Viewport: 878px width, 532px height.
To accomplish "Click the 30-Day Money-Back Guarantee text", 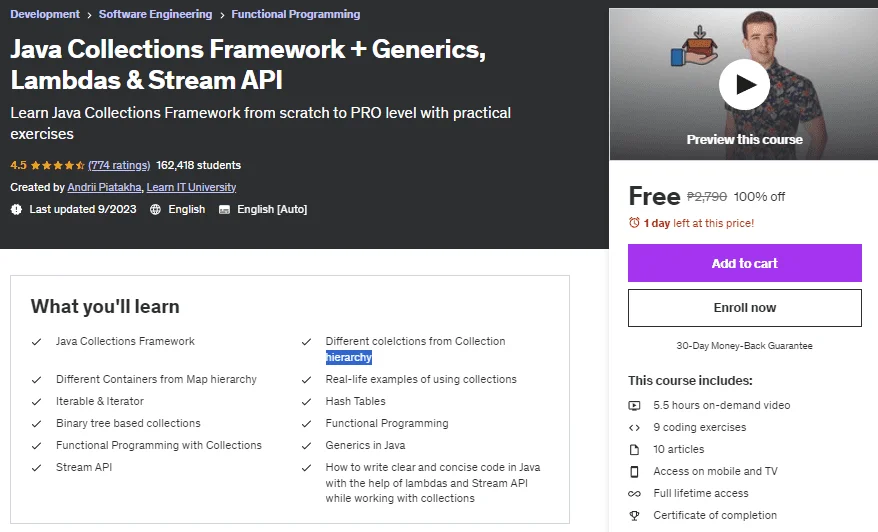I will click(x=744, y=346).
